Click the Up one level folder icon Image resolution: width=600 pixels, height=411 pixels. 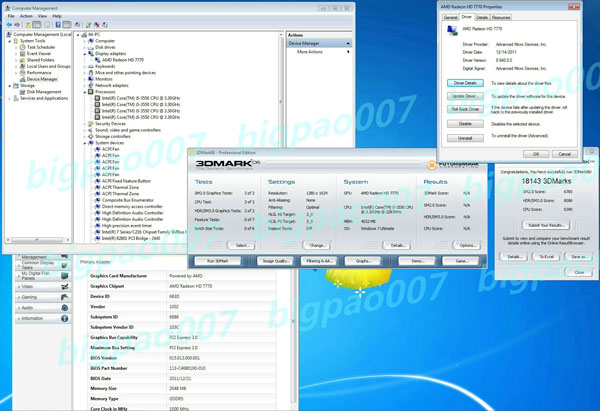point(28,24)
